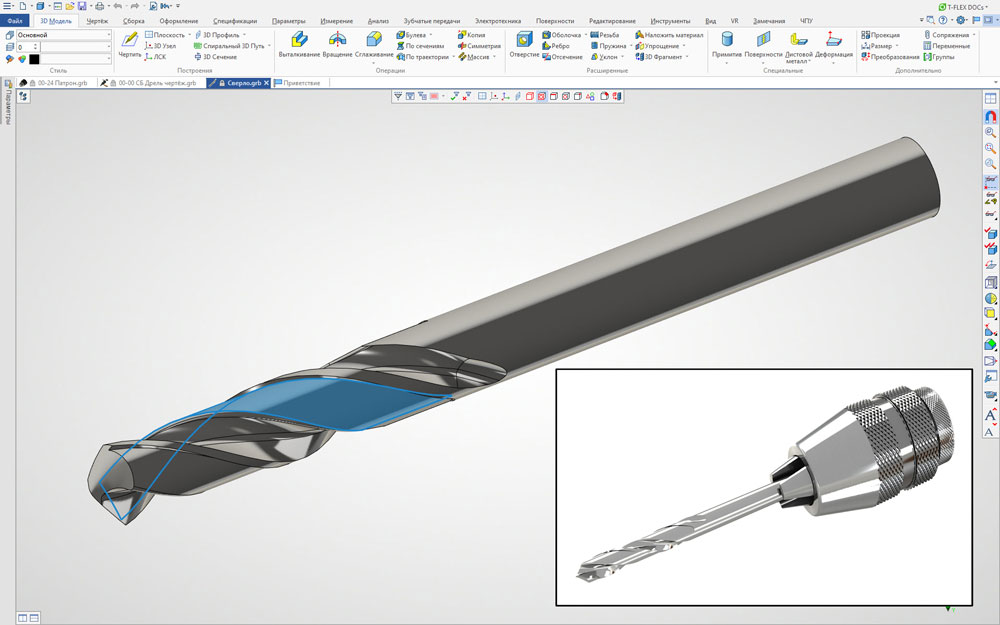Click the Наложить материал command
The image size is (1000, 625).
(668, 35)
